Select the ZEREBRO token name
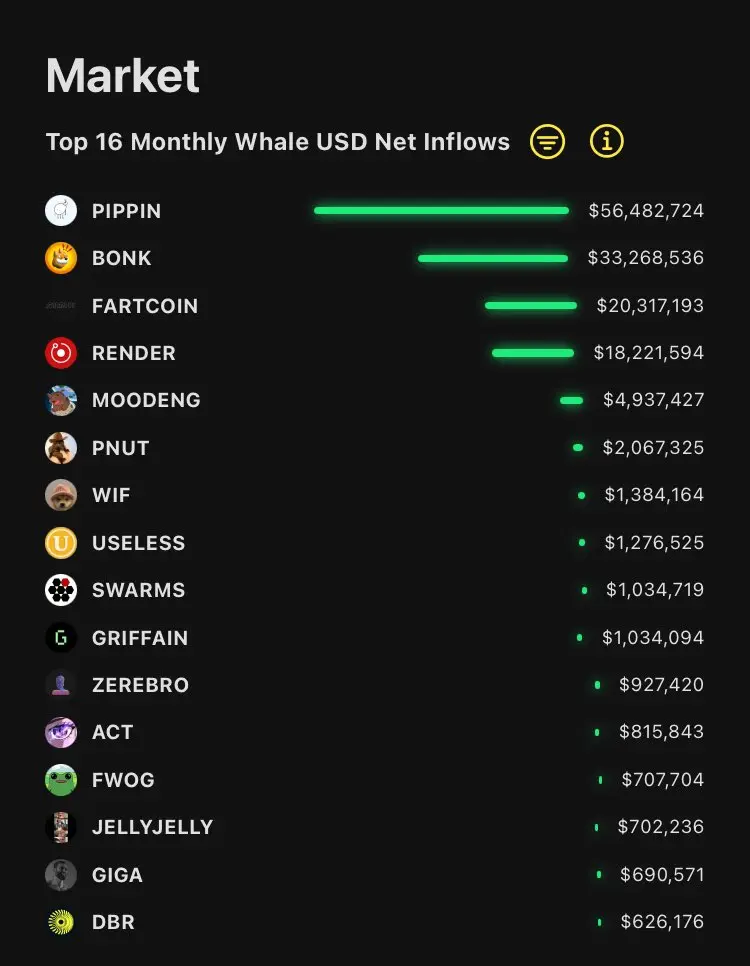Screen dimensions: 750x966 click(x=140, y=685)
